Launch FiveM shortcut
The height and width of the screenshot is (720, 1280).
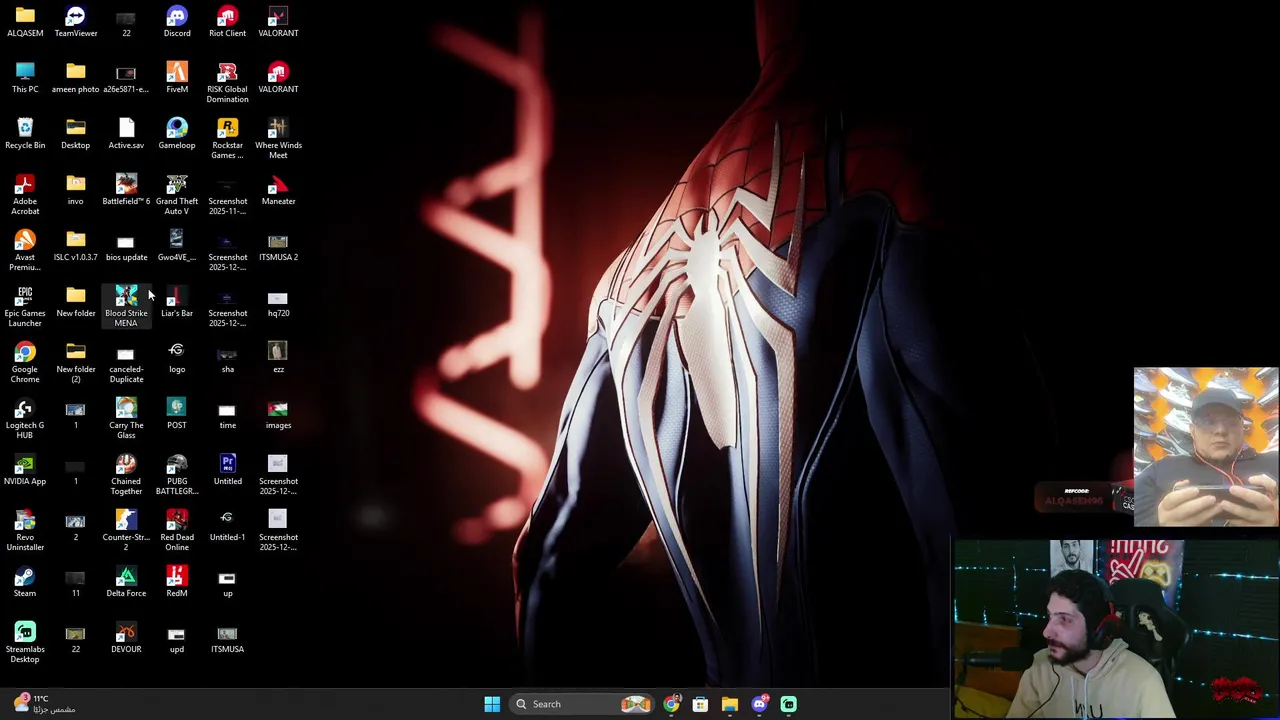[x=177, y=77]
